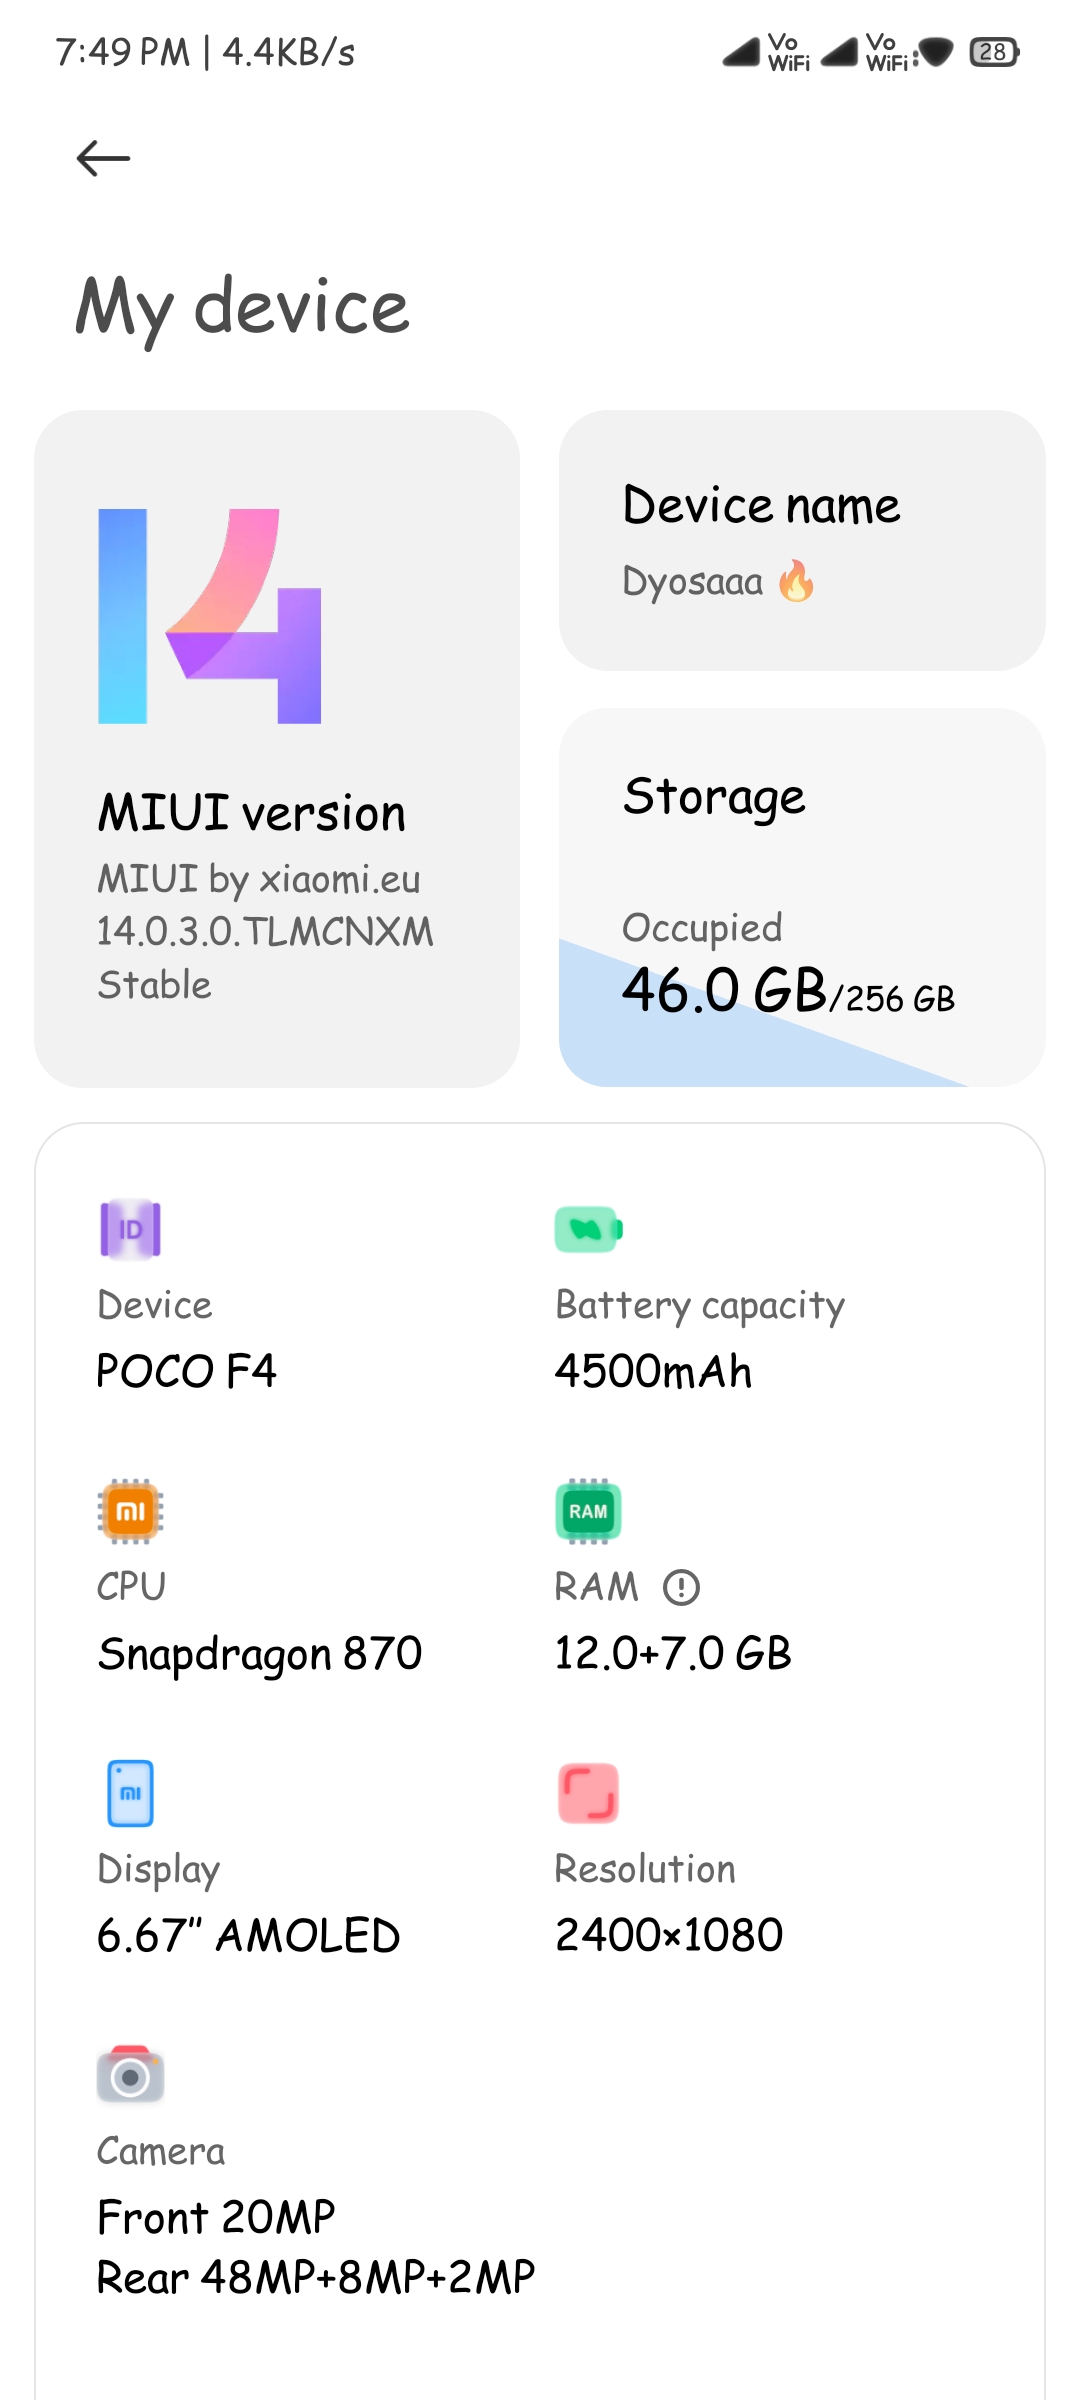Tap the green battery capacity icon
The image size is (1080, 2400).
pos(588,1229)
